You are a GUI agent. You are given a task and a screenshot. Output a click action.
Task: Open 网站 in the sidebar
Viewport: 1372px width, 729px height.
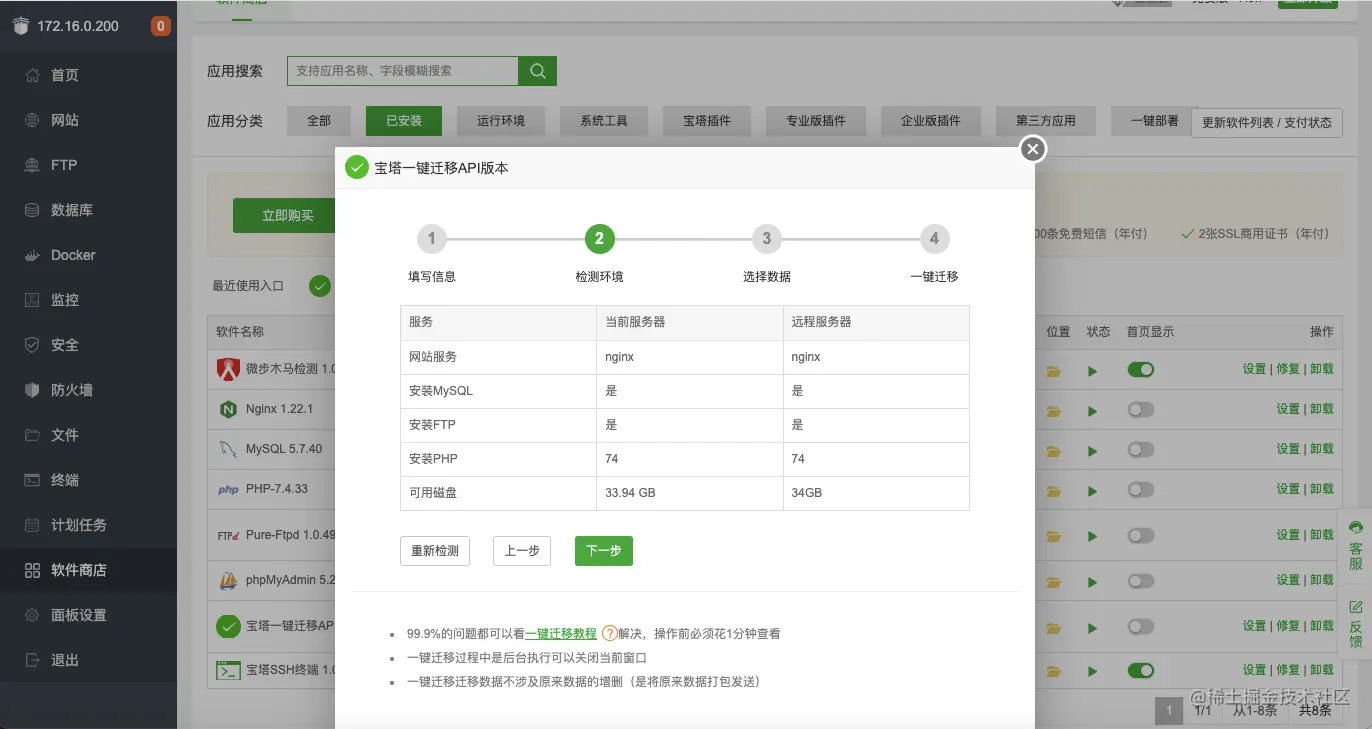coord(88,120)
